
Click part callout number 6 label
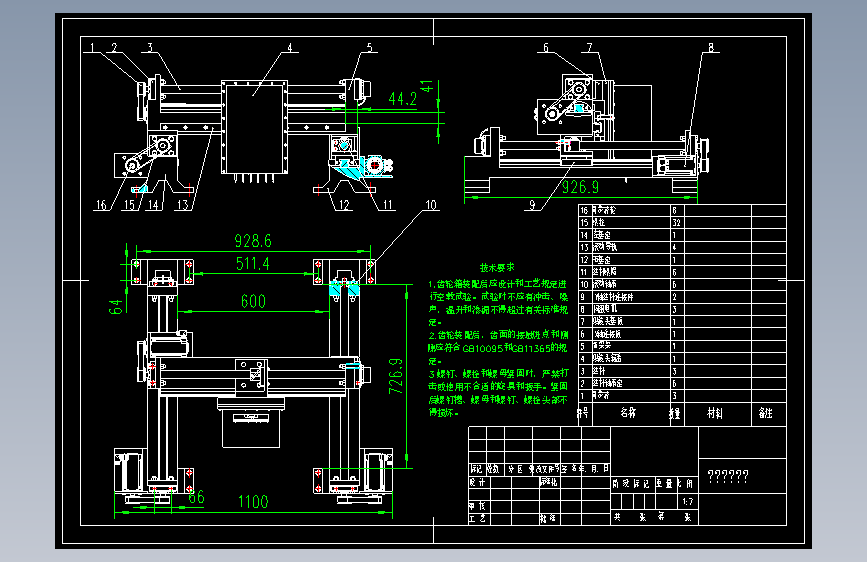point(546,48)
